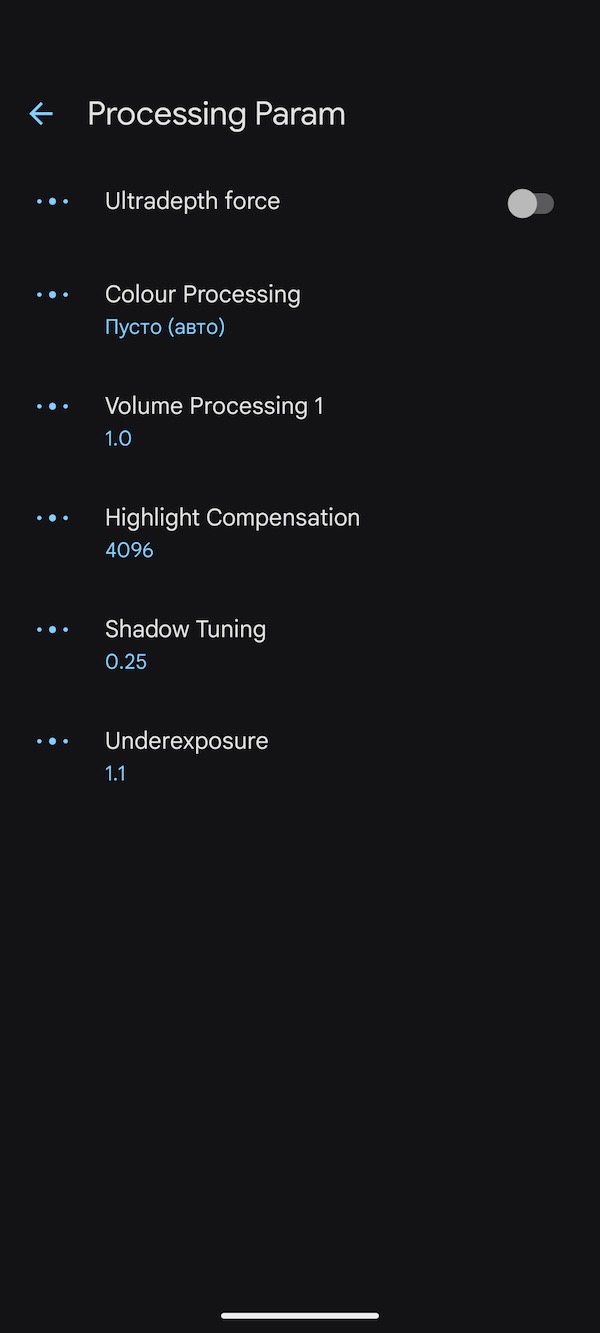Tap the bottom home gesture bar
The image size is (600, 1333).
pyautogui.click(x=300, y=1316)
